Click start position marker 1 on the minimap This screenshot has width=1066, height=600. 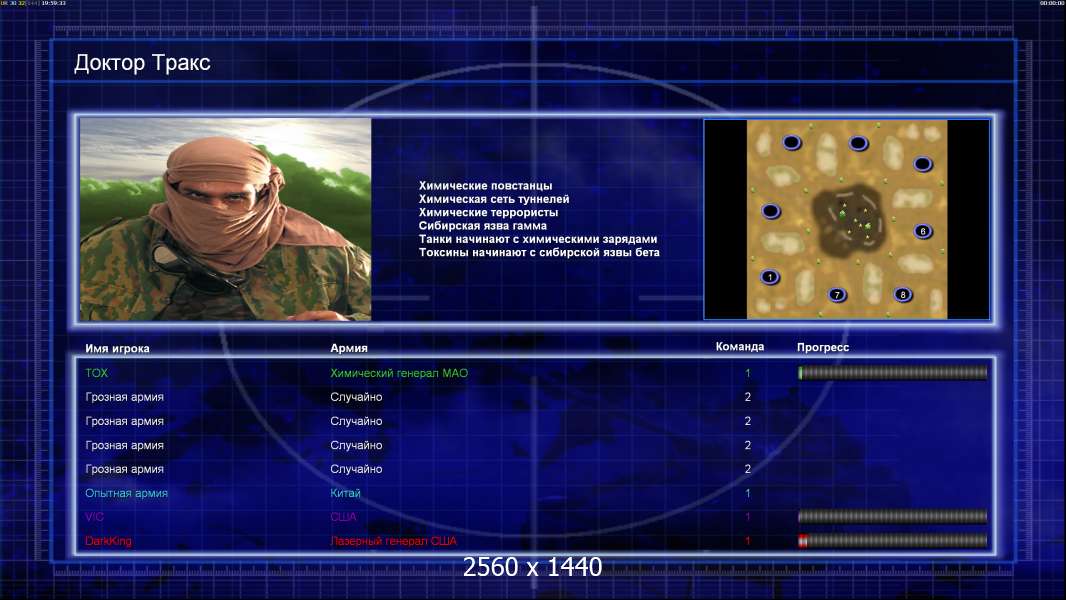point(770,277)
